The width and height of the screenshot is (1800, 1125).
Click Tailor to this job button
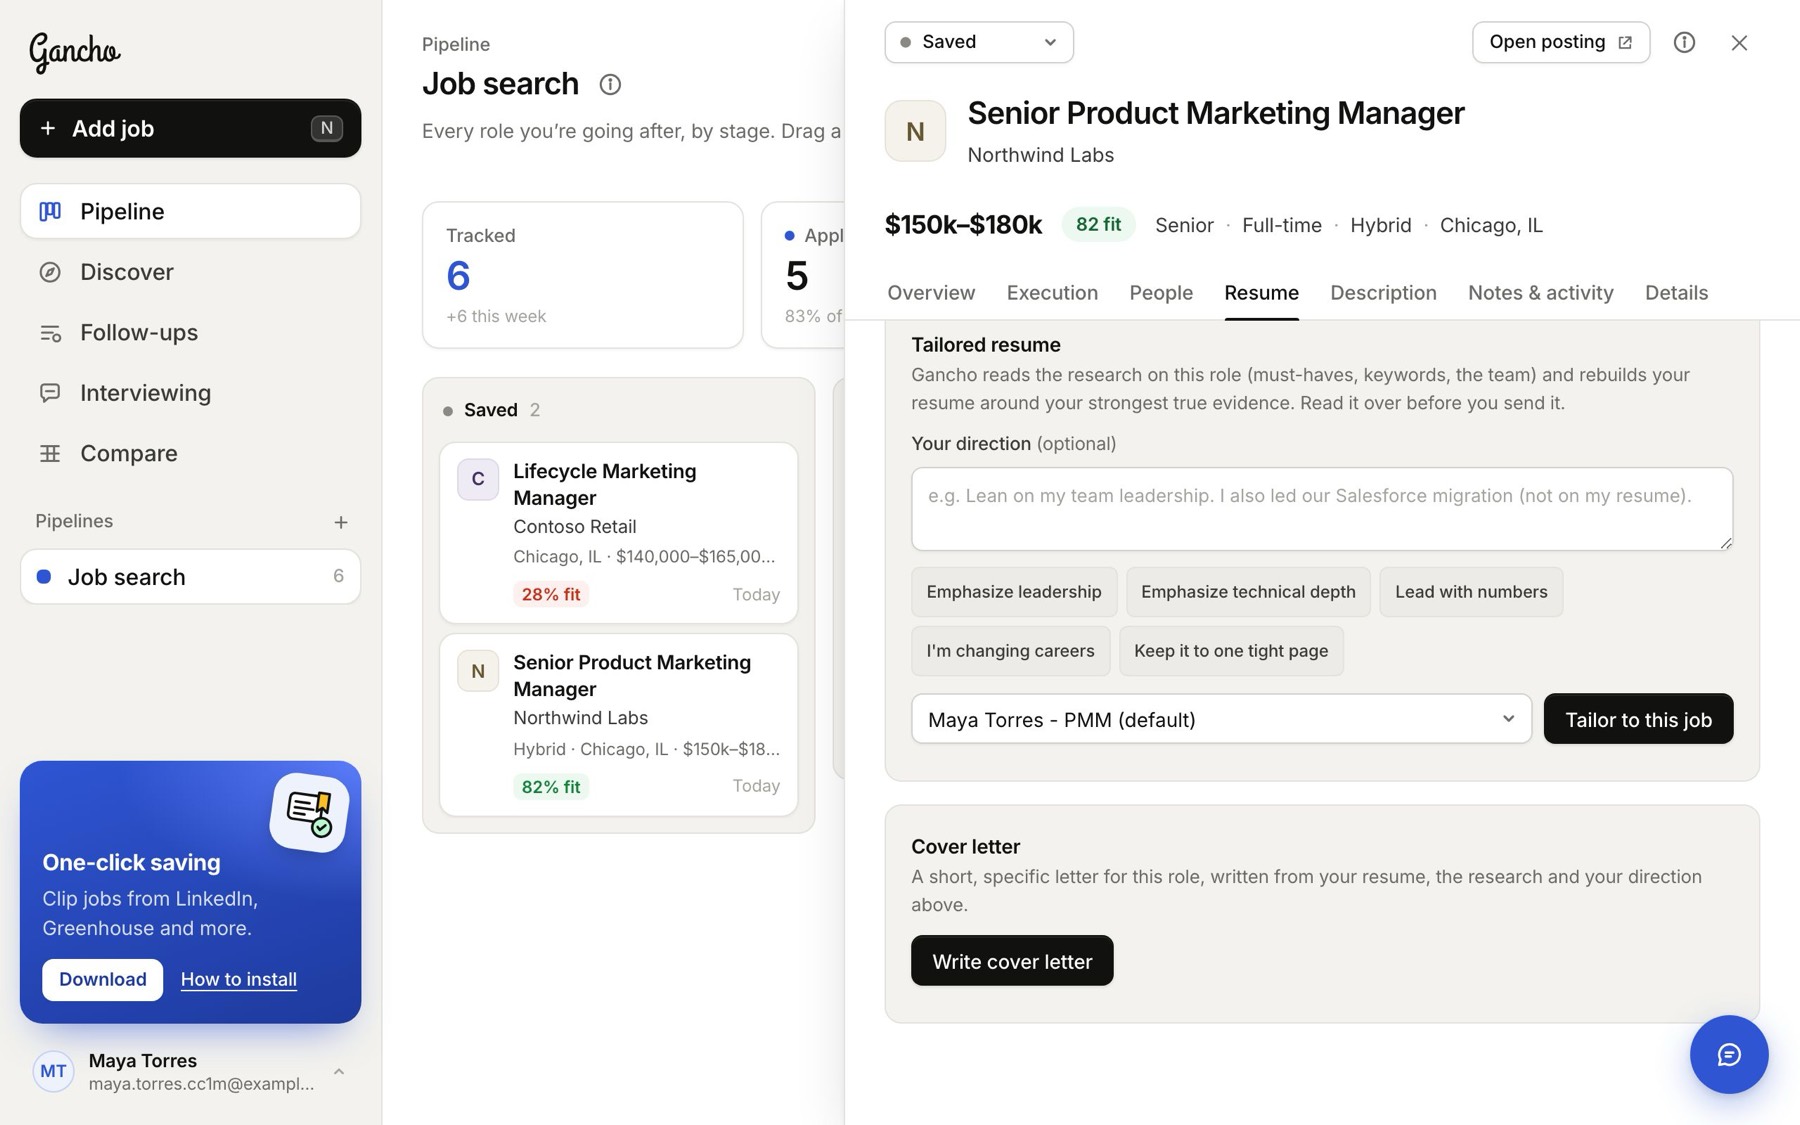[1638, 719]
